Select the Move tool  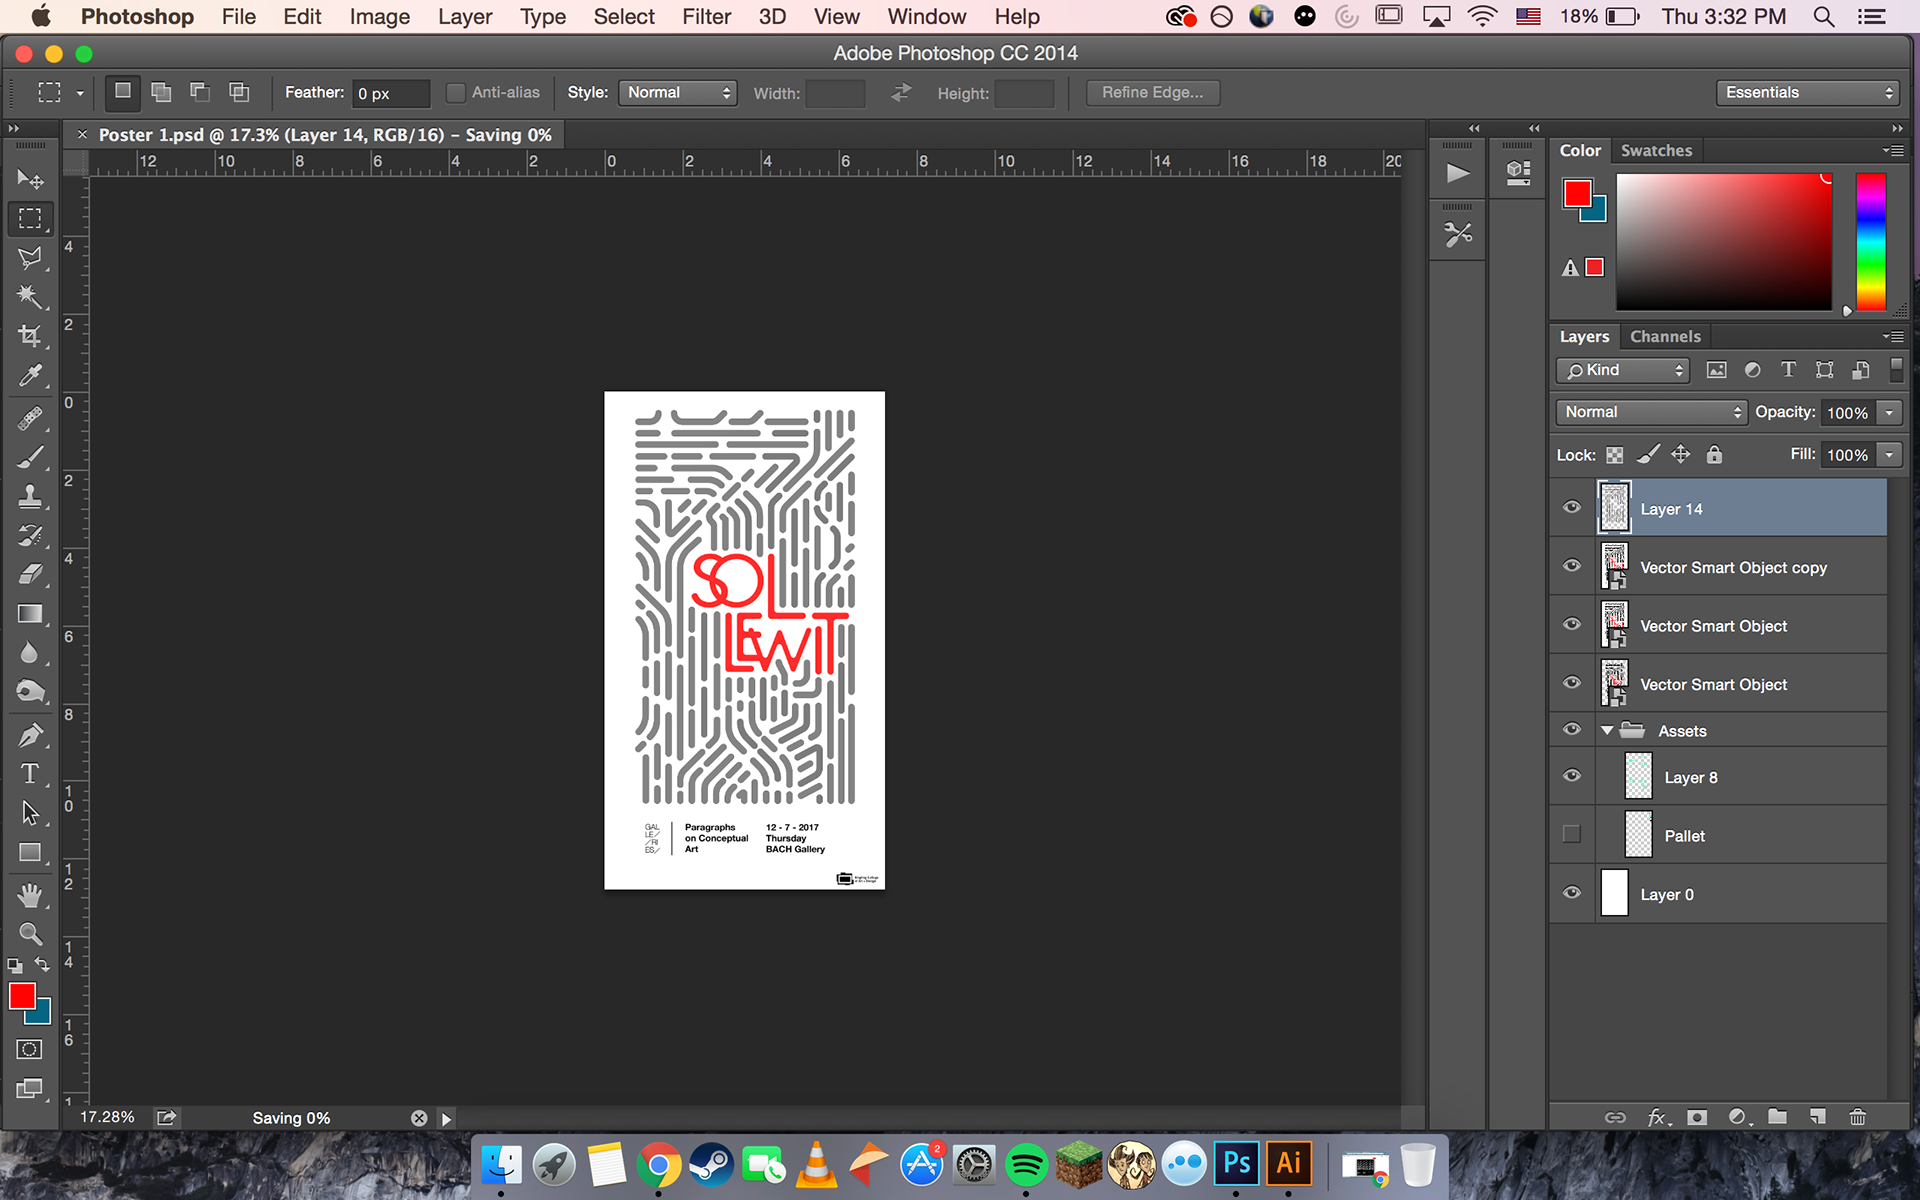[30, 179]
